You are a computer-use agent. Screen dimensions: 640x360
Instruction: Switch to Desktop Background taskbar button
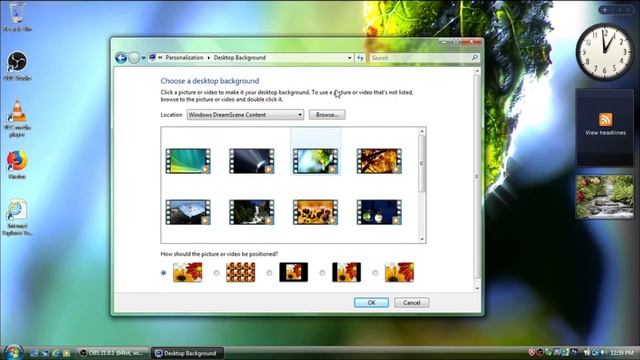click(x=187, y=353)
